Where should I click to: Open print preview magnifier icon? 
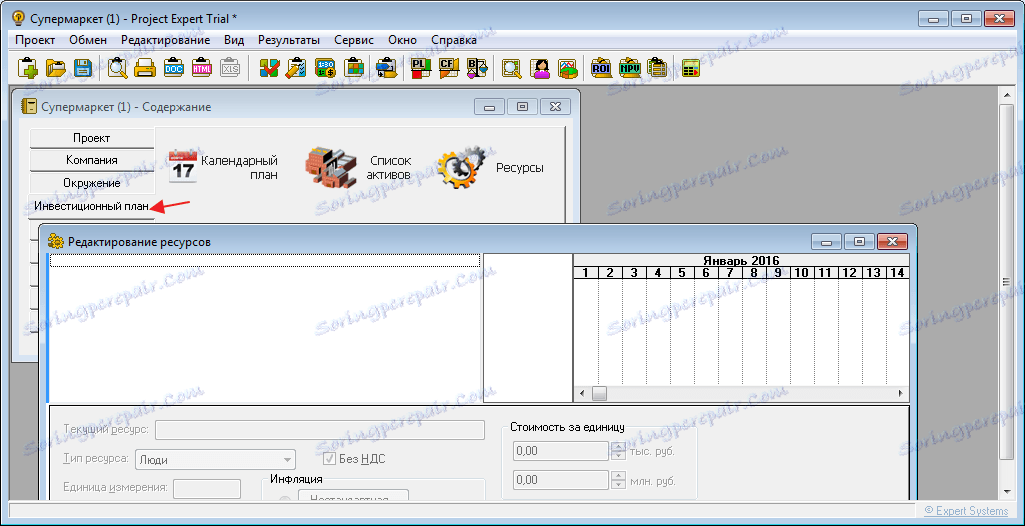point(118,69)
